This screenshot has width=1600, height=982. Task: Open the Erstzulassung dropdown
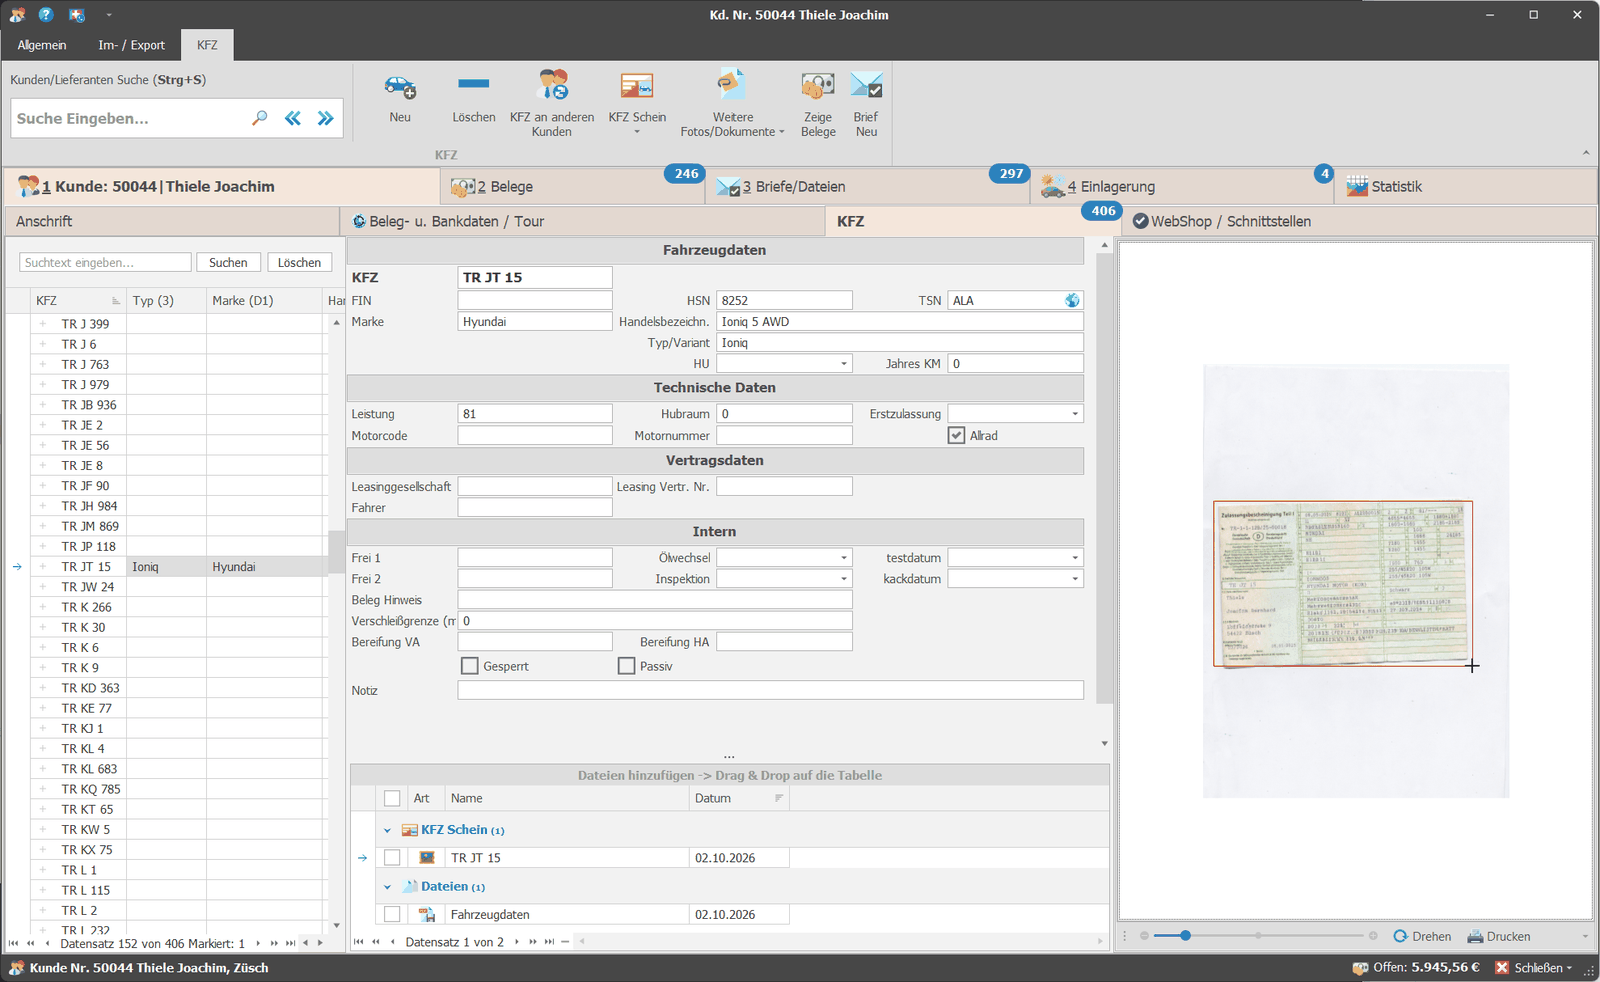coord(1075,414)
